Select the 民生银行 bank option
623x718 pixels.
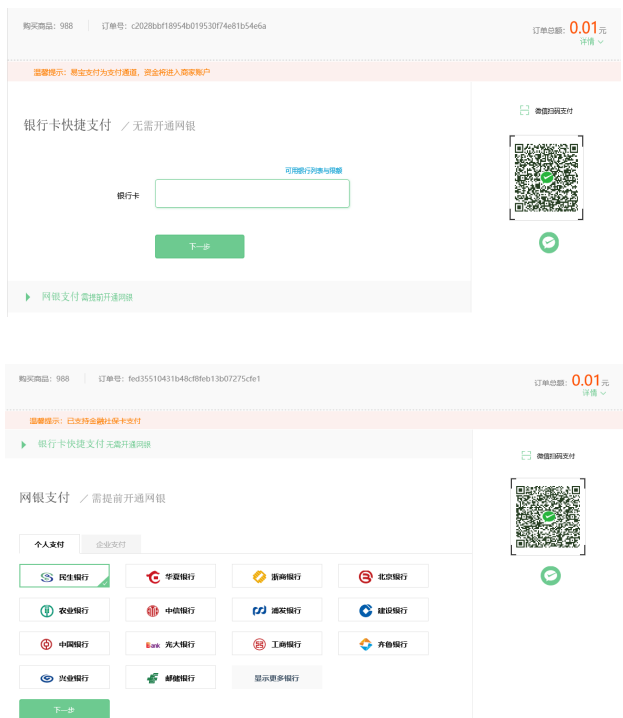(x=64, y=577)
